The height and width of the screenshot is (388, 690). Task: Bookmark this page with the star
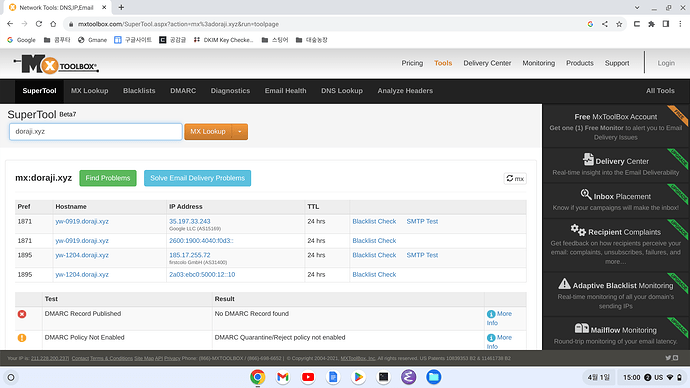click(x=619, y=24)
